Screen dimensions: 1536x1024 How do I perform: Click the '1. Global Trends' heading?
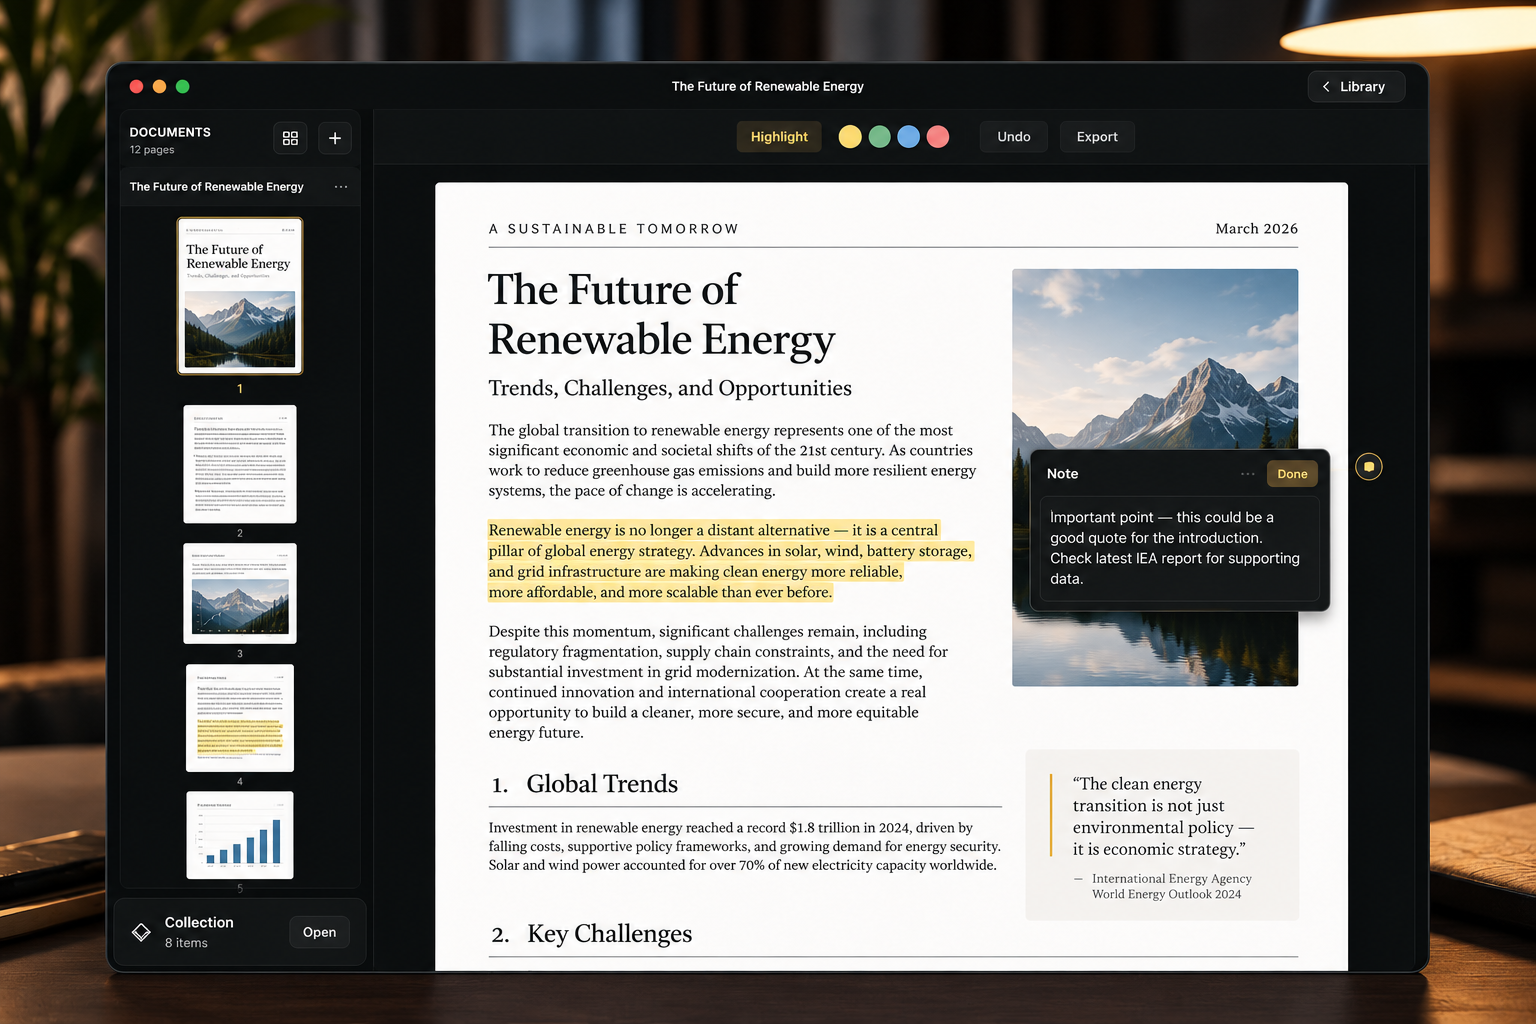(x=584, y=784)
